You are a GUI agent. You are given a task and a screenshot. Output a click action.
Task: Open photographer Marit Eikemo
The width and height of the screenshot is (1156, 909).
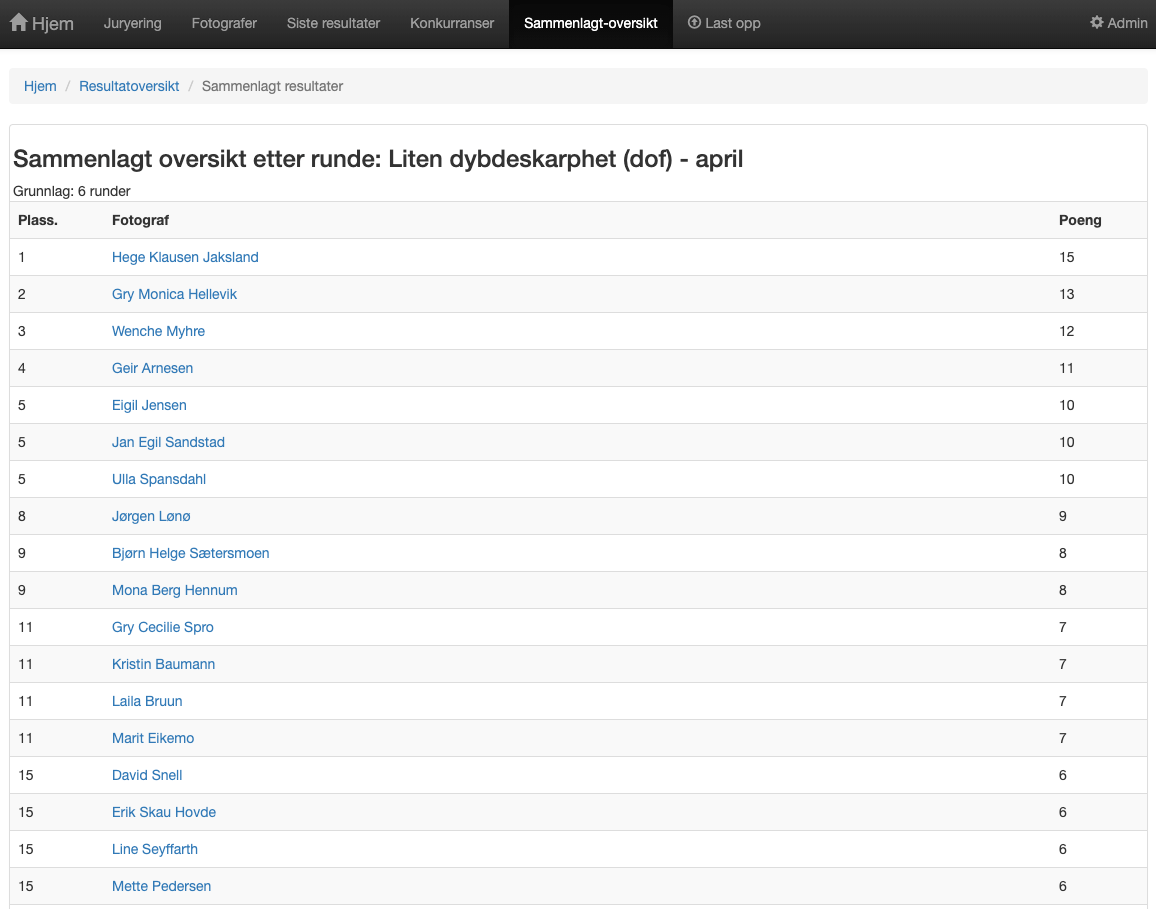(x=153, y=738)
